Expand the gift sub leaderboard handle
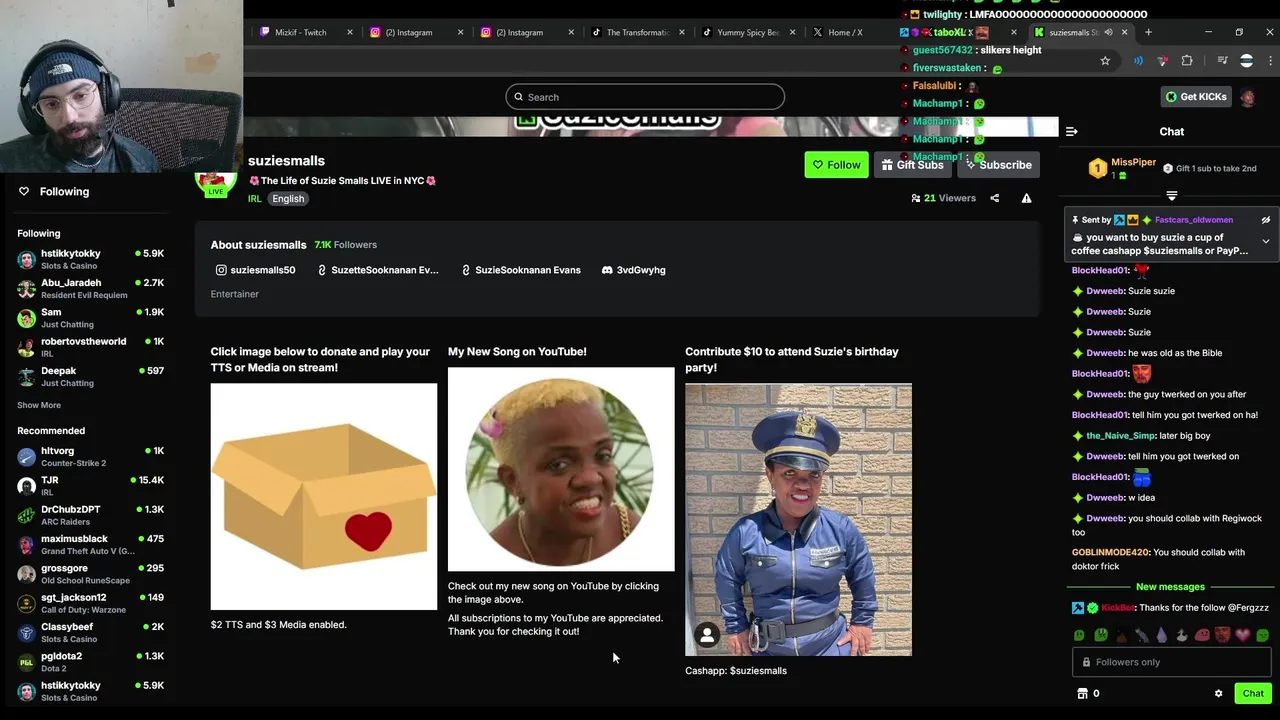 coord(1172,196)
